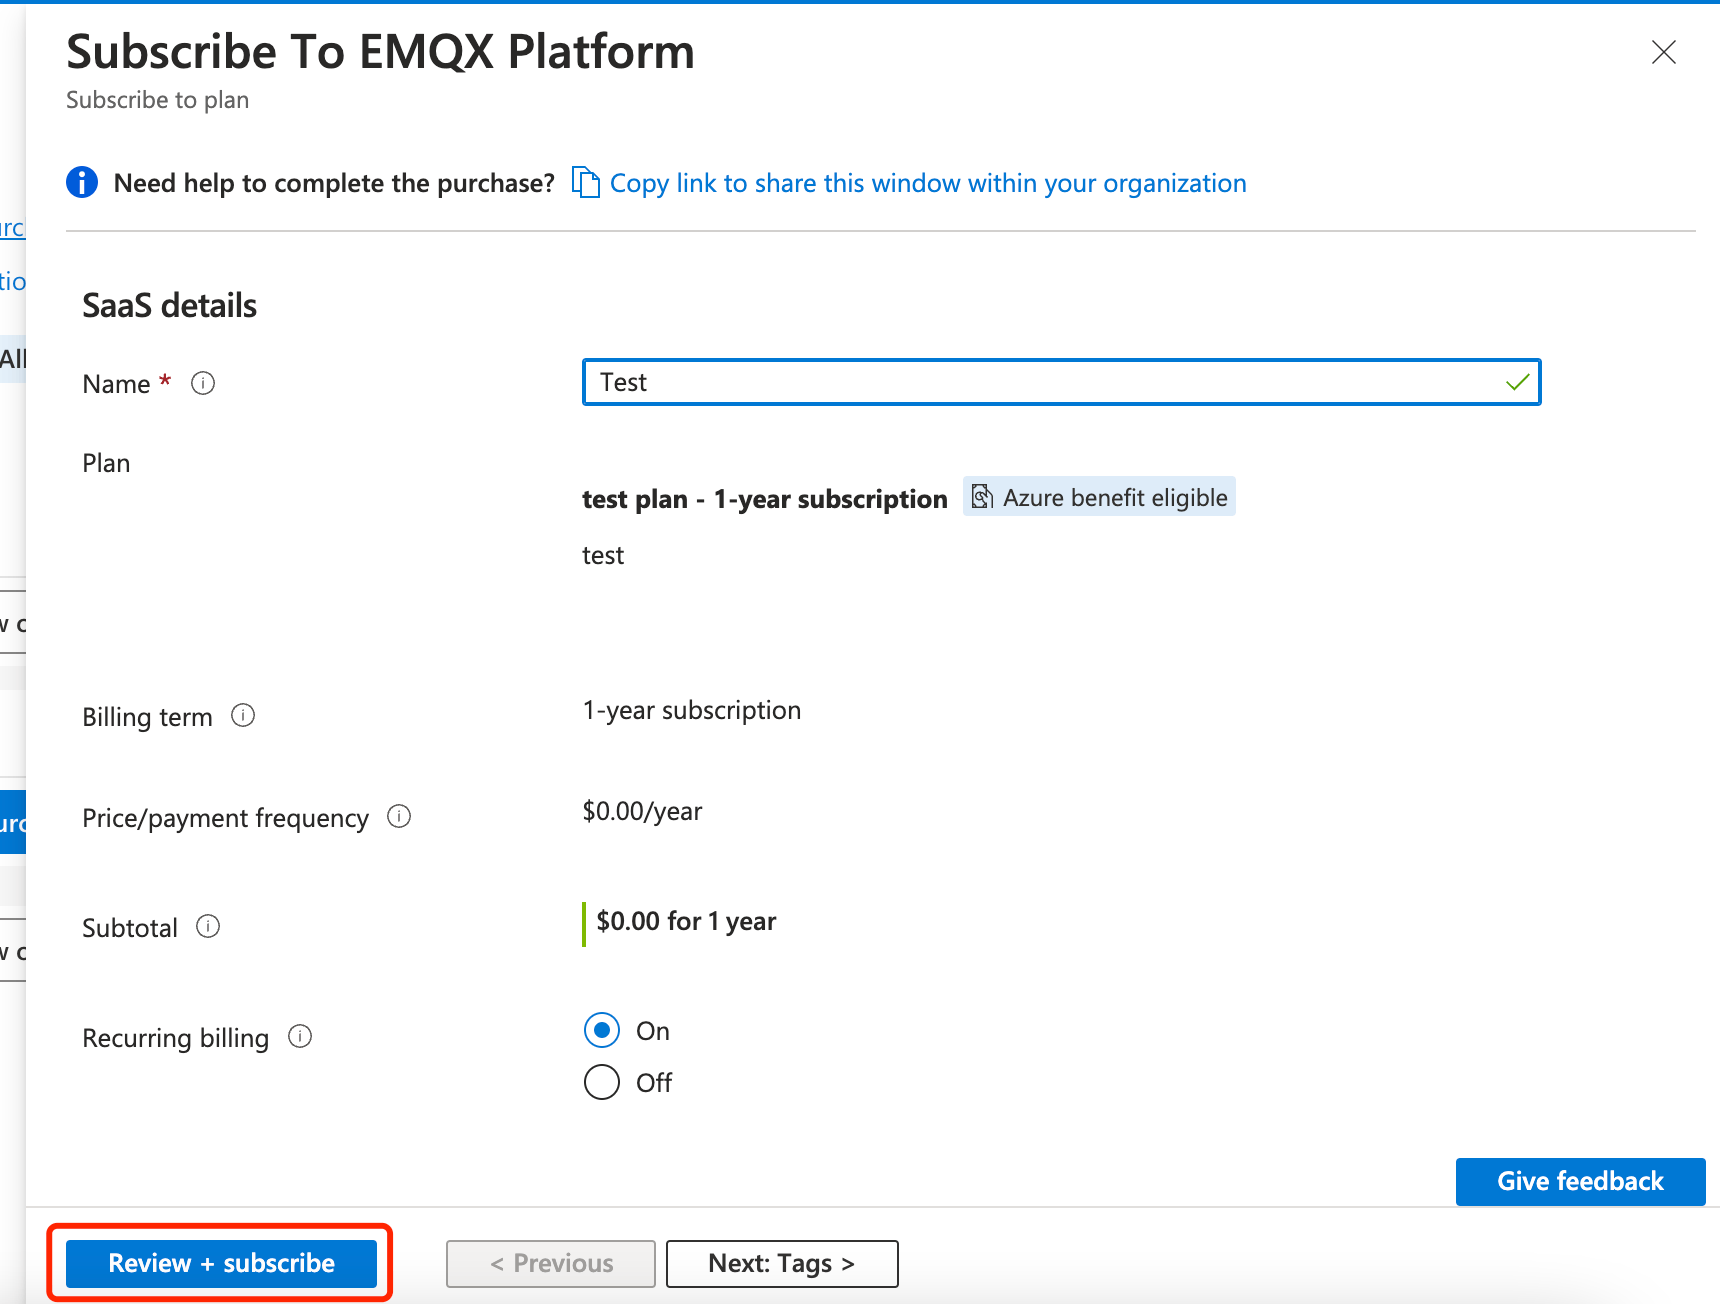Click the green checkmark in the Name field

pos(1517,382)
